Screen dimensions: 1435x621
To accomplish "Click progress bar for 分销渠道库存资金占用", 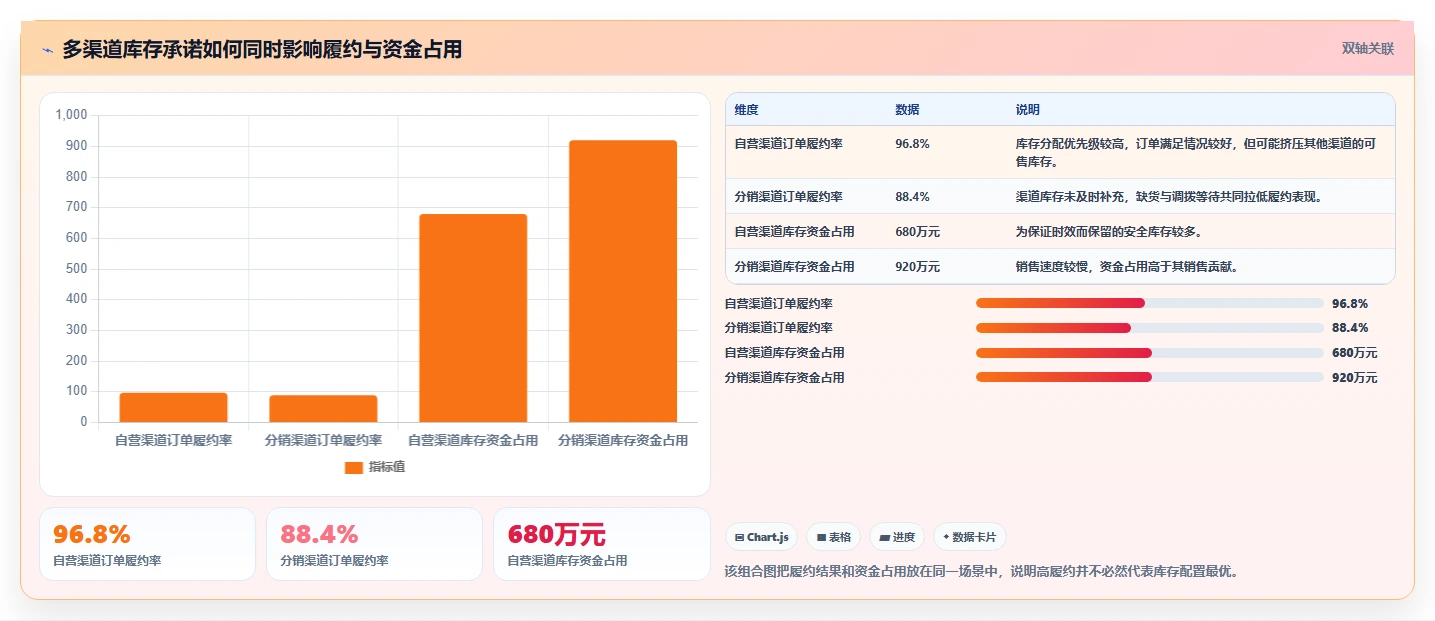I will coord(1149,377).
